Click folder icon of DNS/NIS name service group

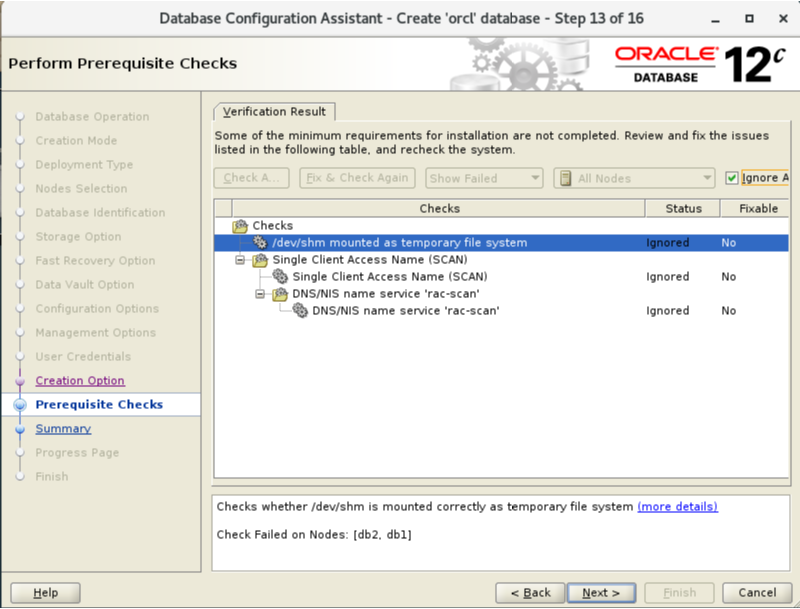tap(280, 294)
